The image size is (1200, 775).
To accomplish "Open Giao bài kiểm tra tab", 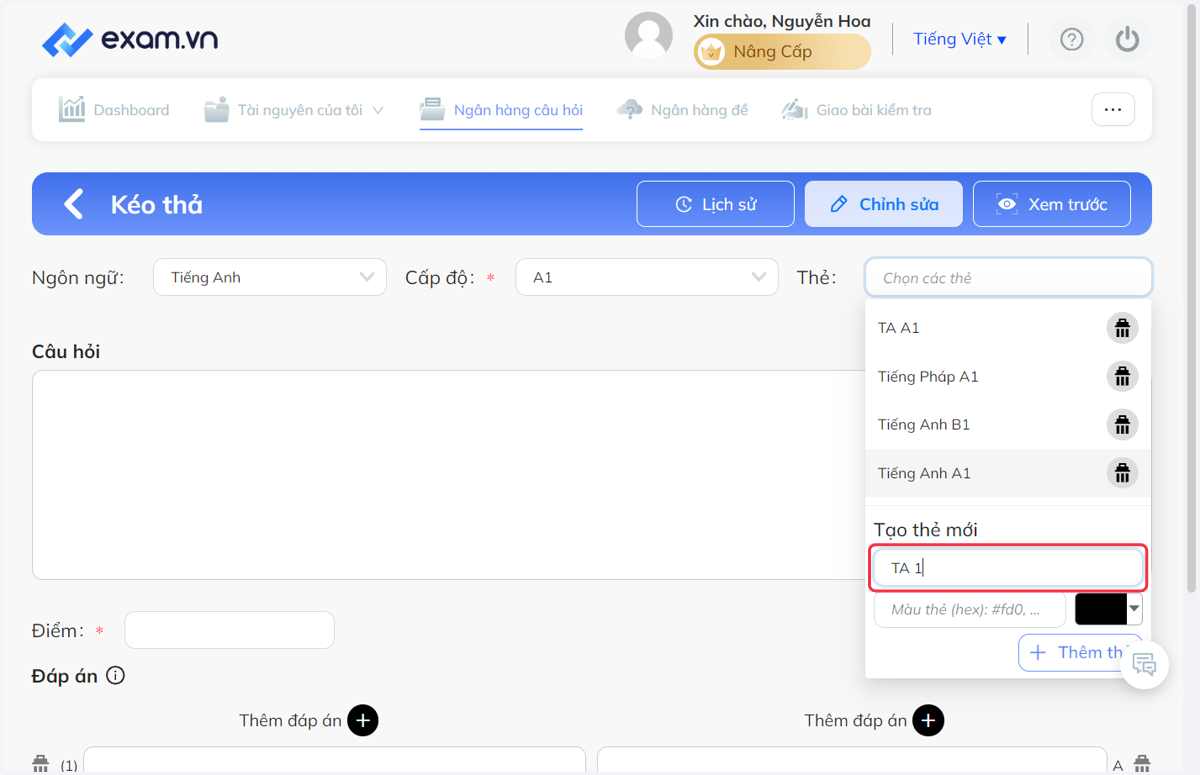I will tap(856, 110).
